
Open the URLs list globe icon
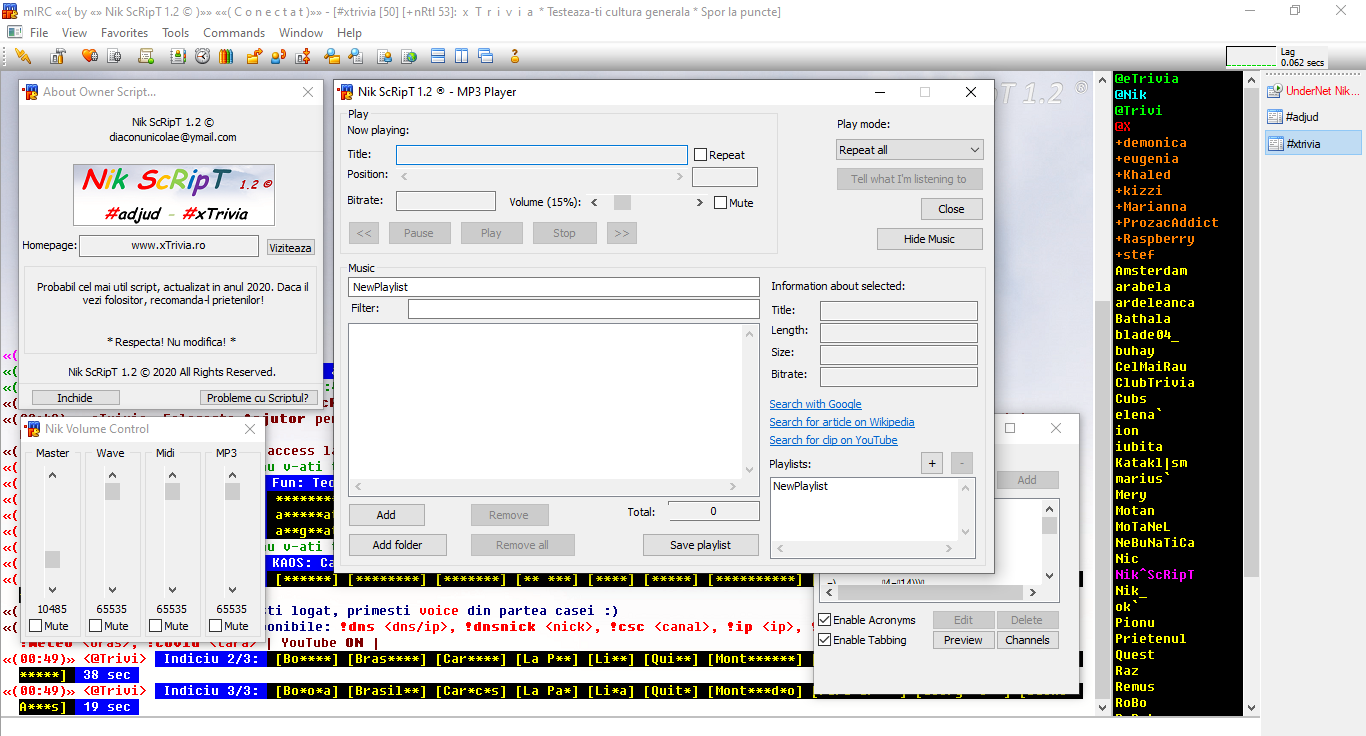pyautogui.click(x=409, y=56)
